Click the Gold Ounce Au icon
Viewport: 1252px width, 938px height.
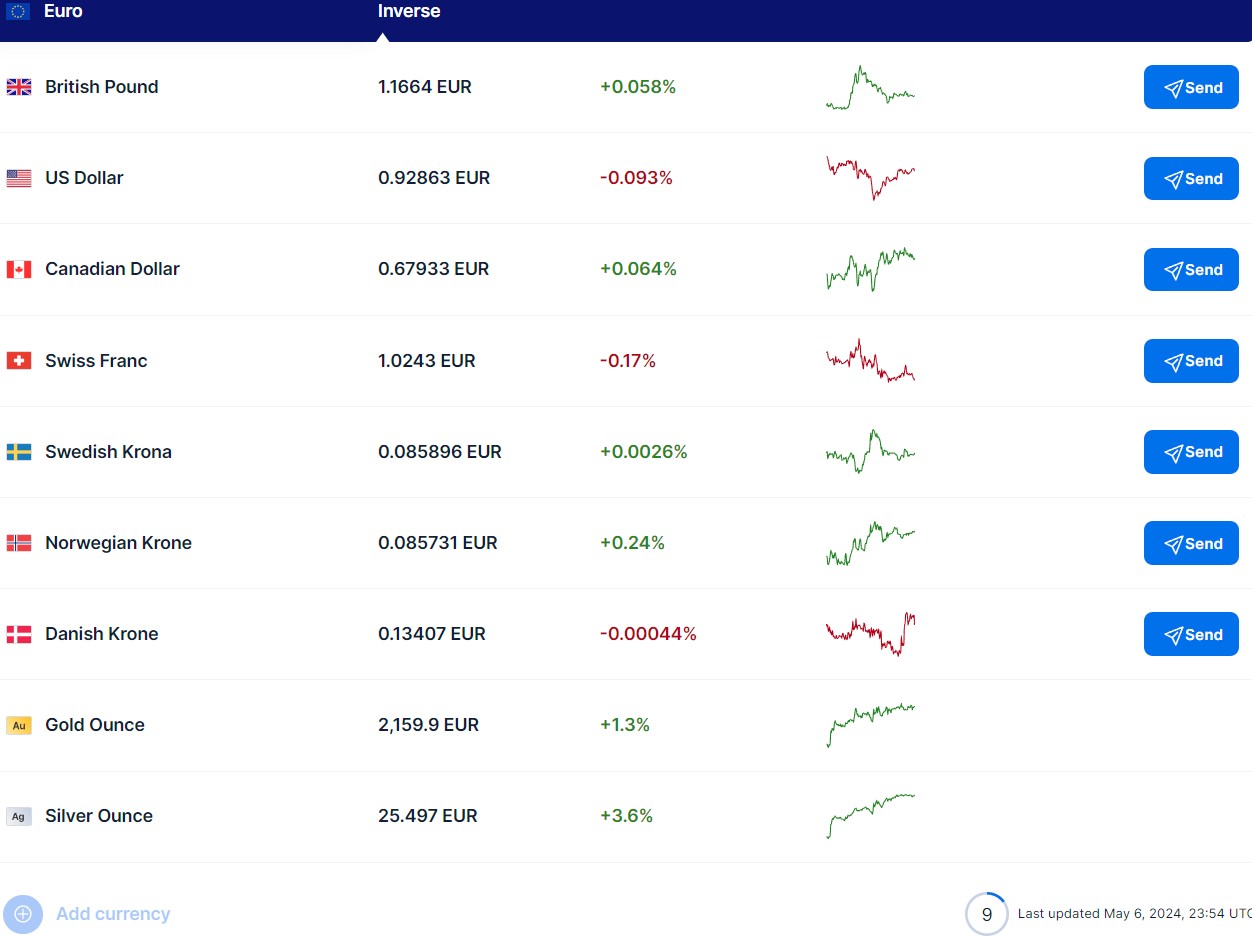coord(19,726)
